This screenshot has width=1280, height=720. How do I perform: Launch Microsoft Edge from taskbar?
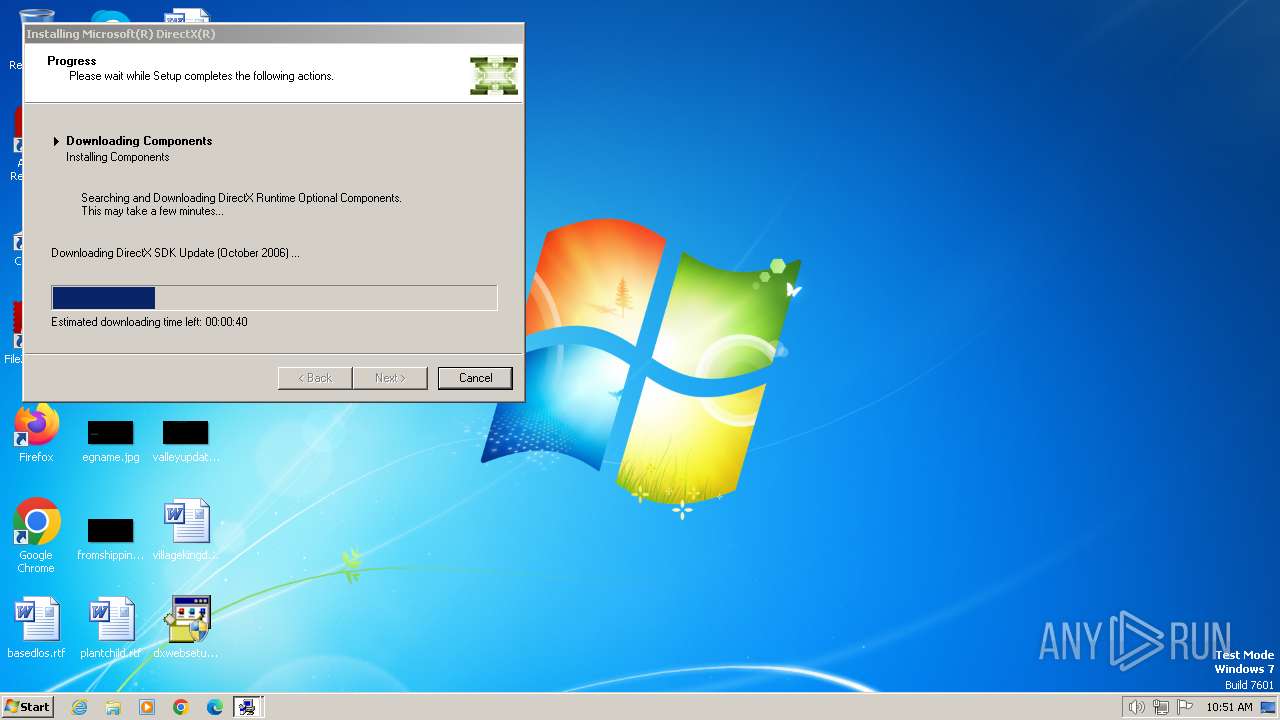pyautogui.click(x=215, y=707)
